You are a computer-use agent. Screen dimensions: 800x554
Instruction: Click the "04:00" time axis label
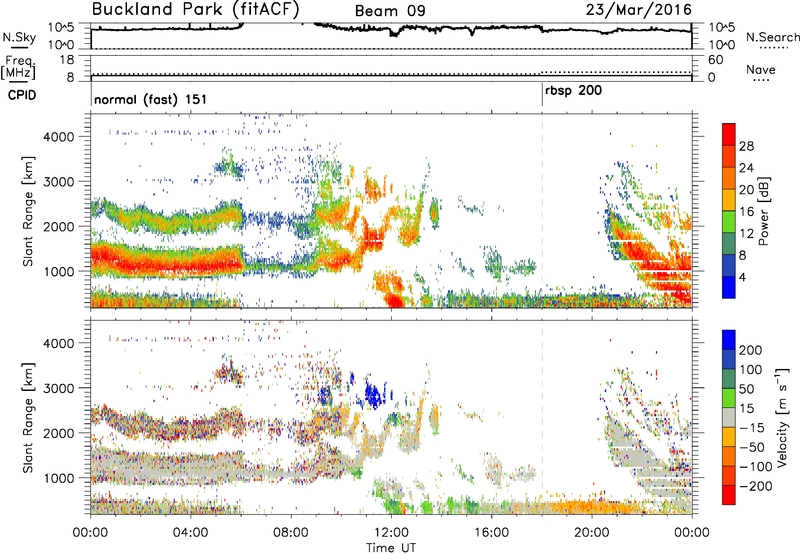click(191, 533)
